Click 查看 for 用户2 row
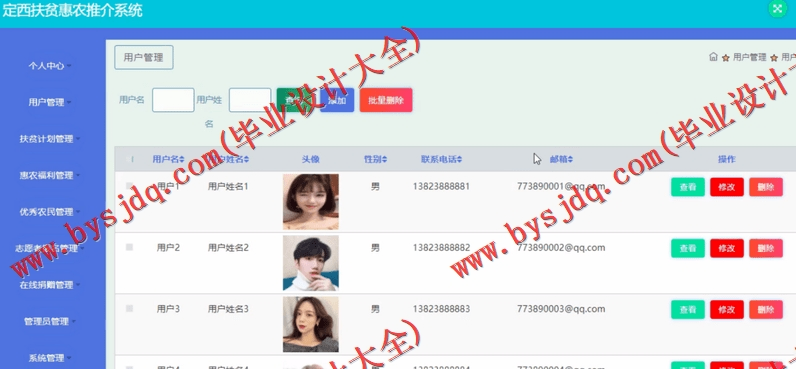The width and height of the screenshot is (796, 369). click(688, 248)
